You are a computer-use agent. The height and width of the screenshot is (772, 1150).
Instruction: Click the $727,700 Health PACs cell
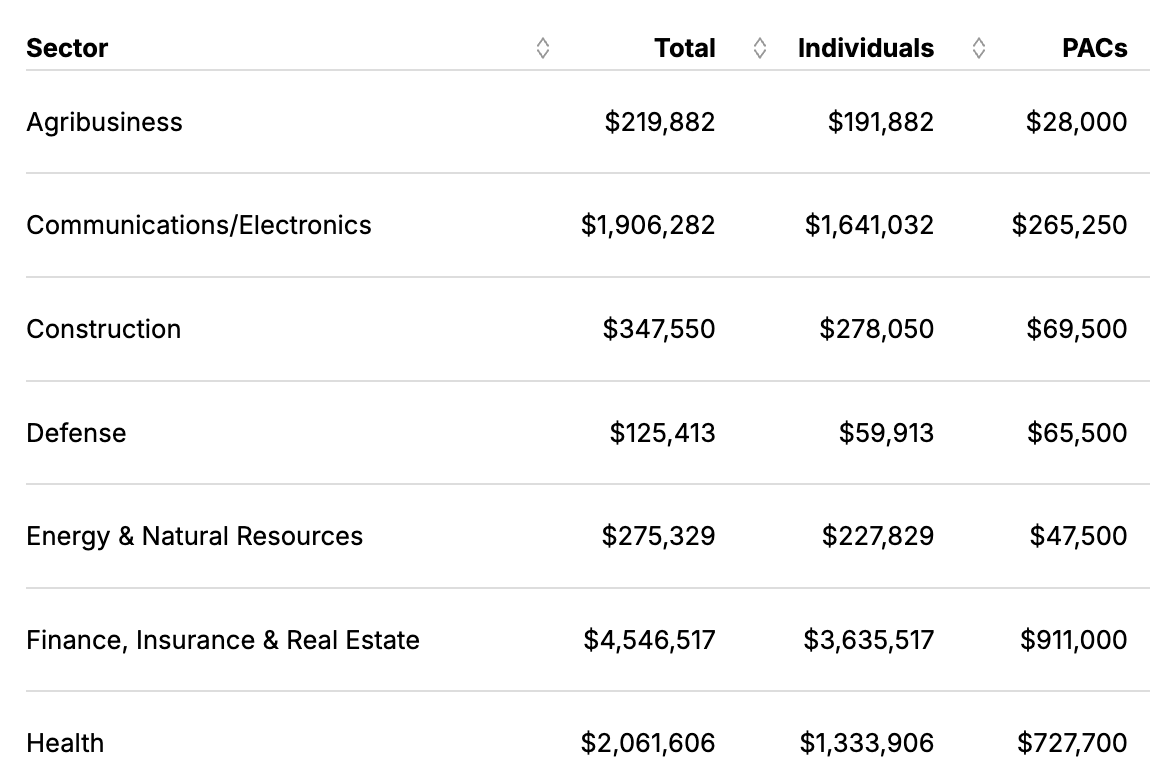click(x=1072, y=743)
